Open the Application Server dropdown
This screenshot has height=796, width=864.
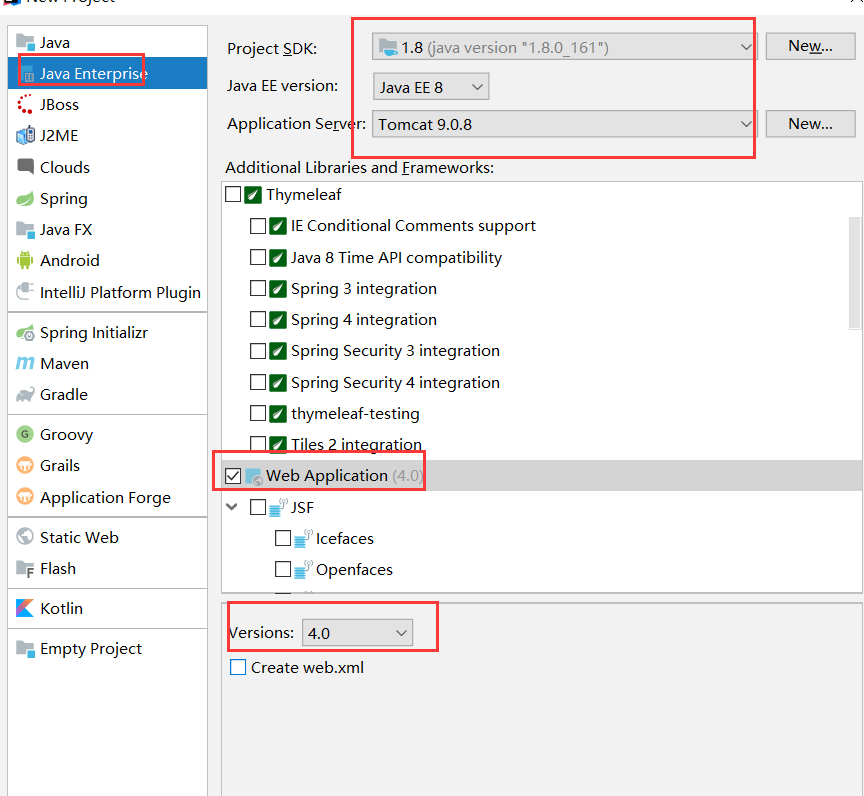coord(564,124)
